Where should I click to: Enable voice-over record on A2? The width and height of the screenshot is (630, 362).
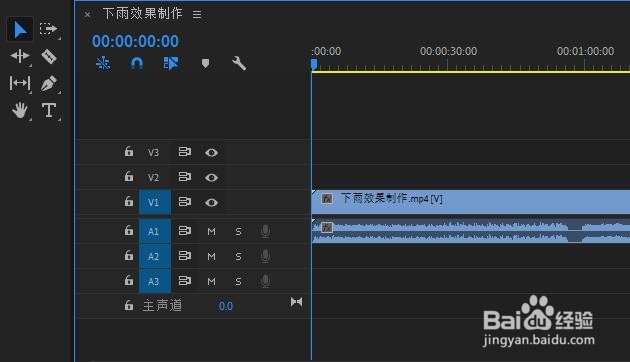265,256
